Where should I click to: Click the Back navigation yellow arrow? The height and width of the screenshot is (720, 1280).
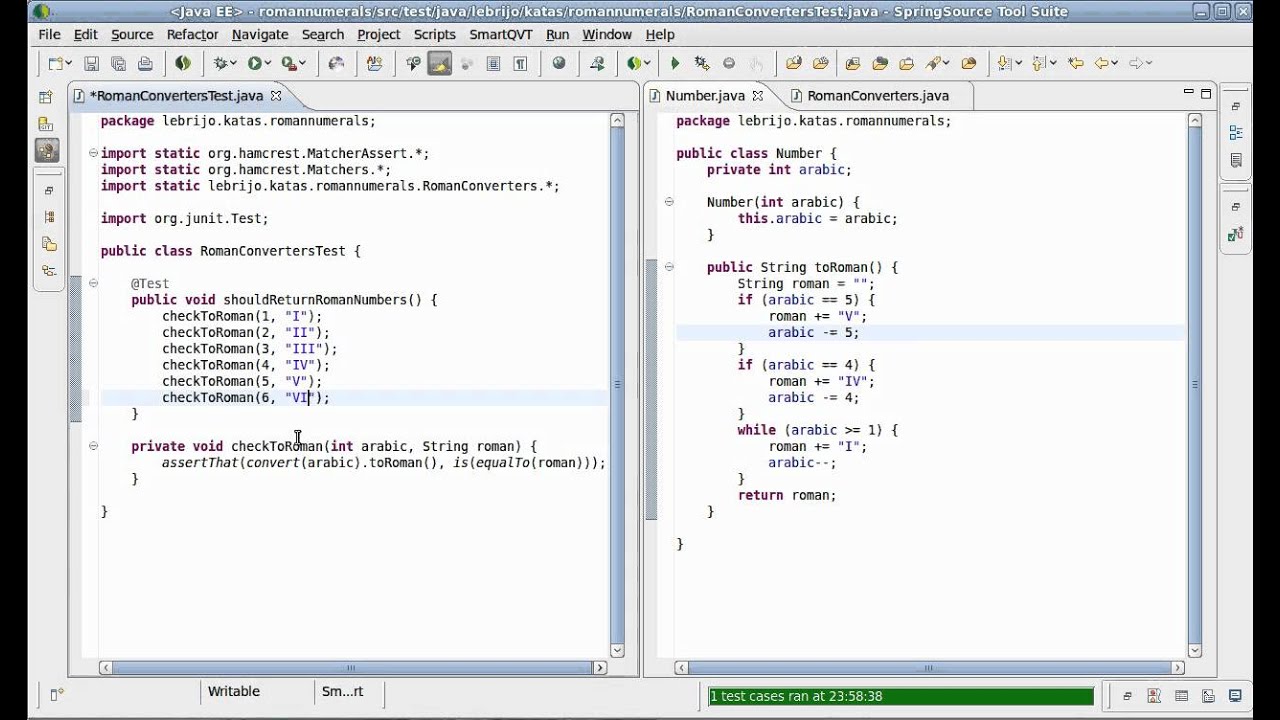(1101, 63)
